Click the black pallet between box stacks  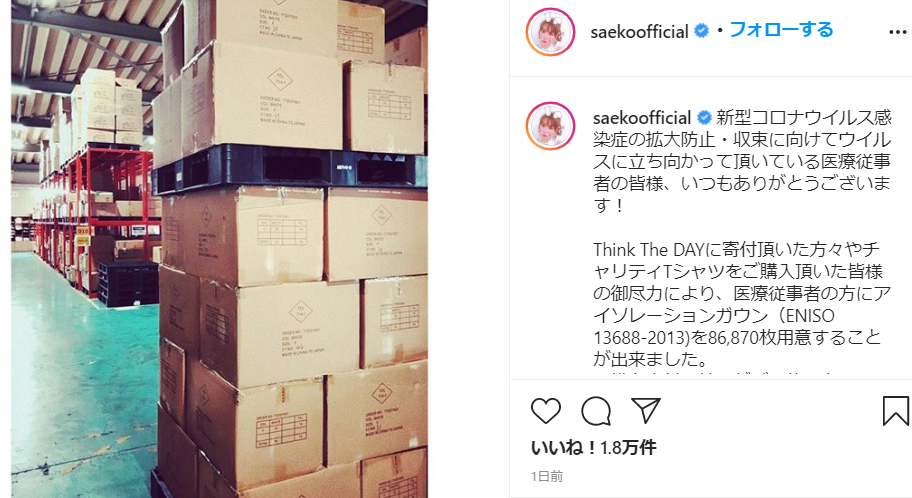click(290, 168)
